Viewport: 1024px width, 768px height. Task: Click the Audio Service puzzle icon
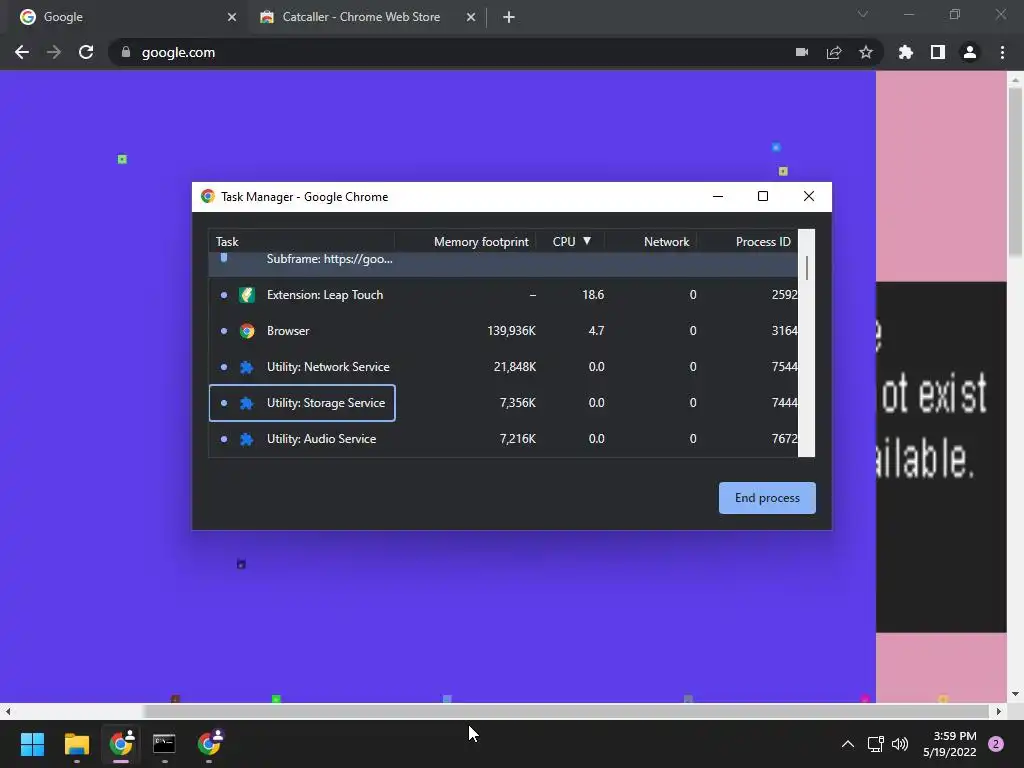tap(247, 439)
